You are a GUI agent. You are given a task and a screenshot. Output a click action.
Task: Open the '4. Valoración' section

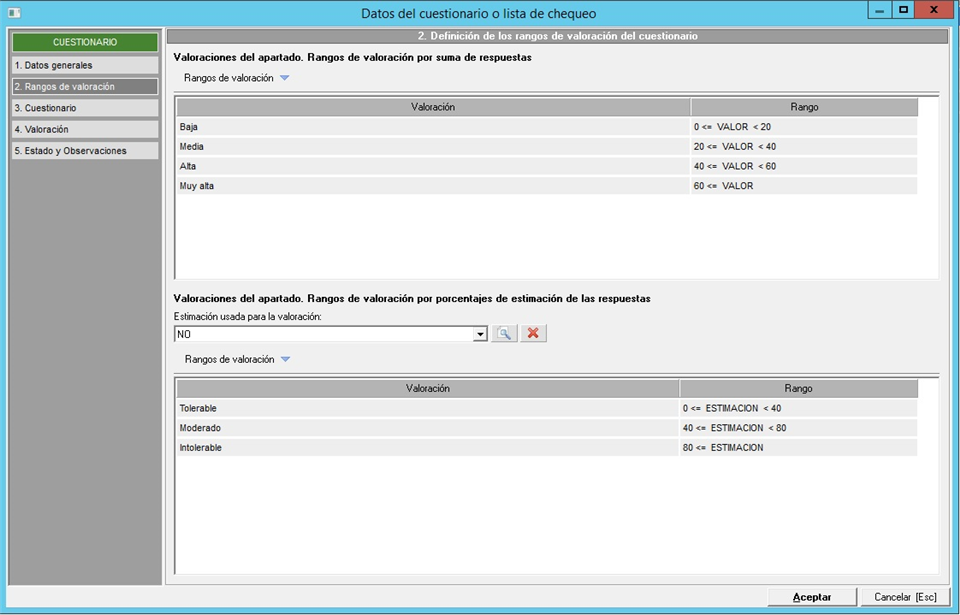coord(84,129)
